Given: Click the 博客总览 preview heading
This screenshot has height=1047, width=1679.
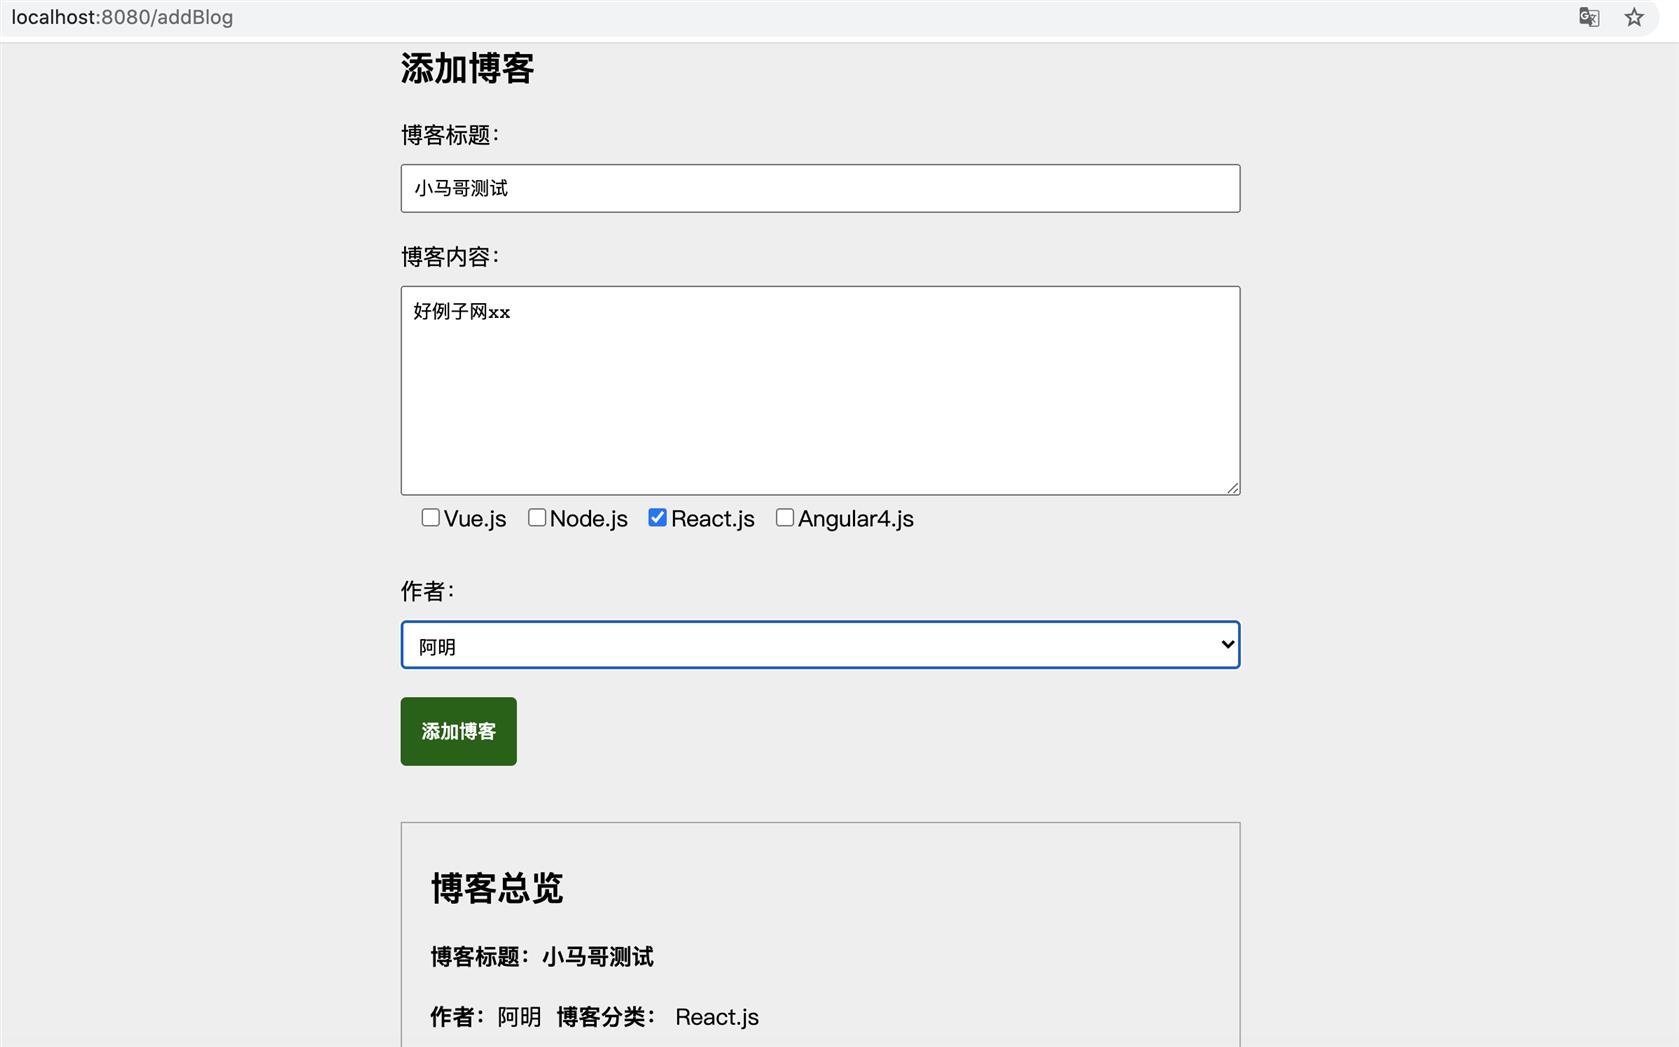Looking at the screenshot, I should [497, 888].
